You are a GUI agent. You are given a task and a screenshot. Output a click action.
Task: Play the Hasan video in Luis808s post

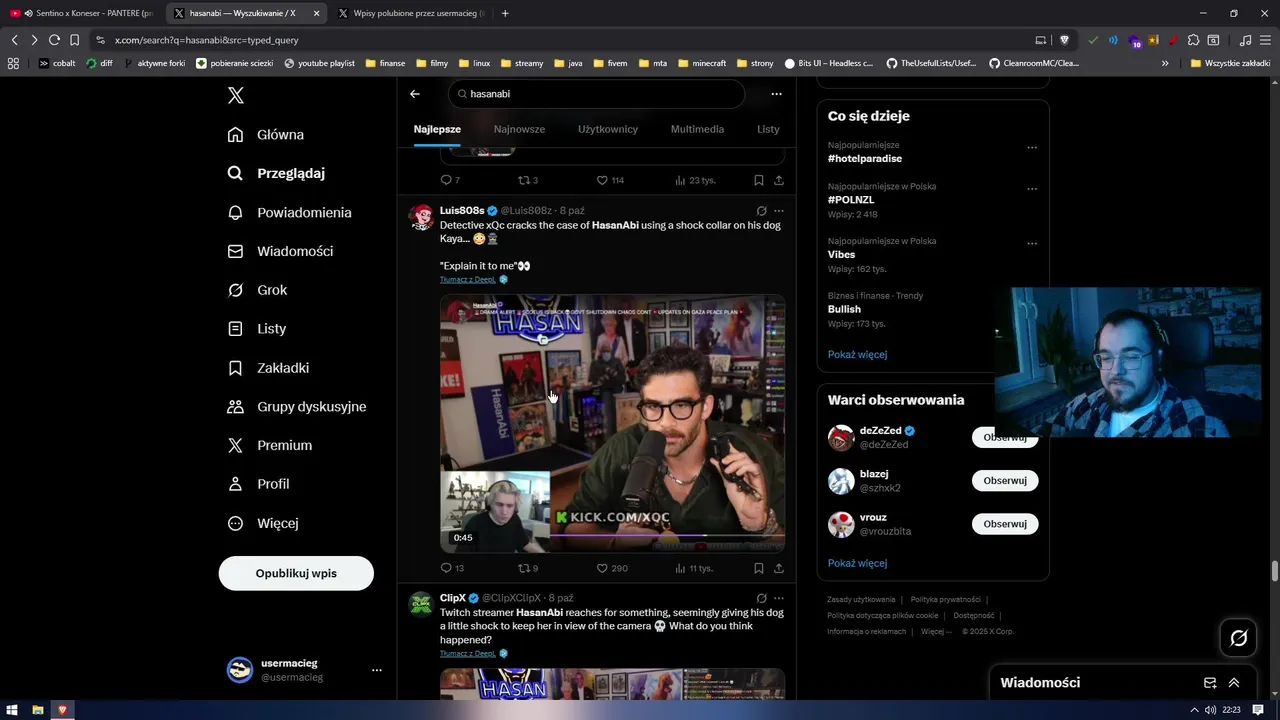click(x=612, y=423)
